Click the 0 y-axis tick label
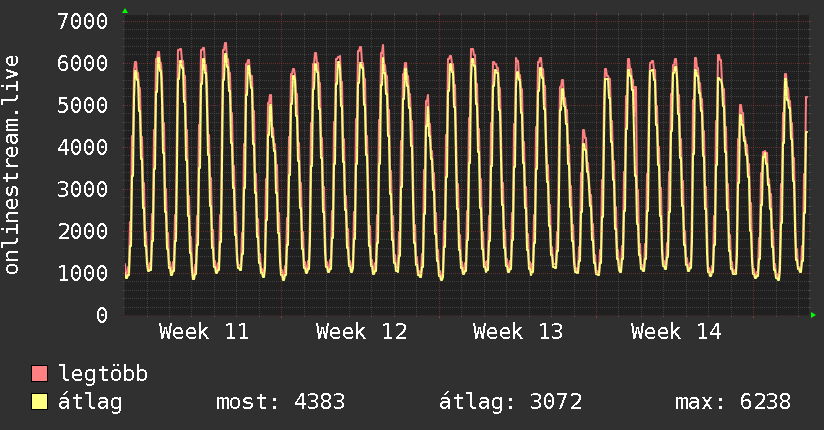This screenshot has width=824, height=430. coord(101,315)
